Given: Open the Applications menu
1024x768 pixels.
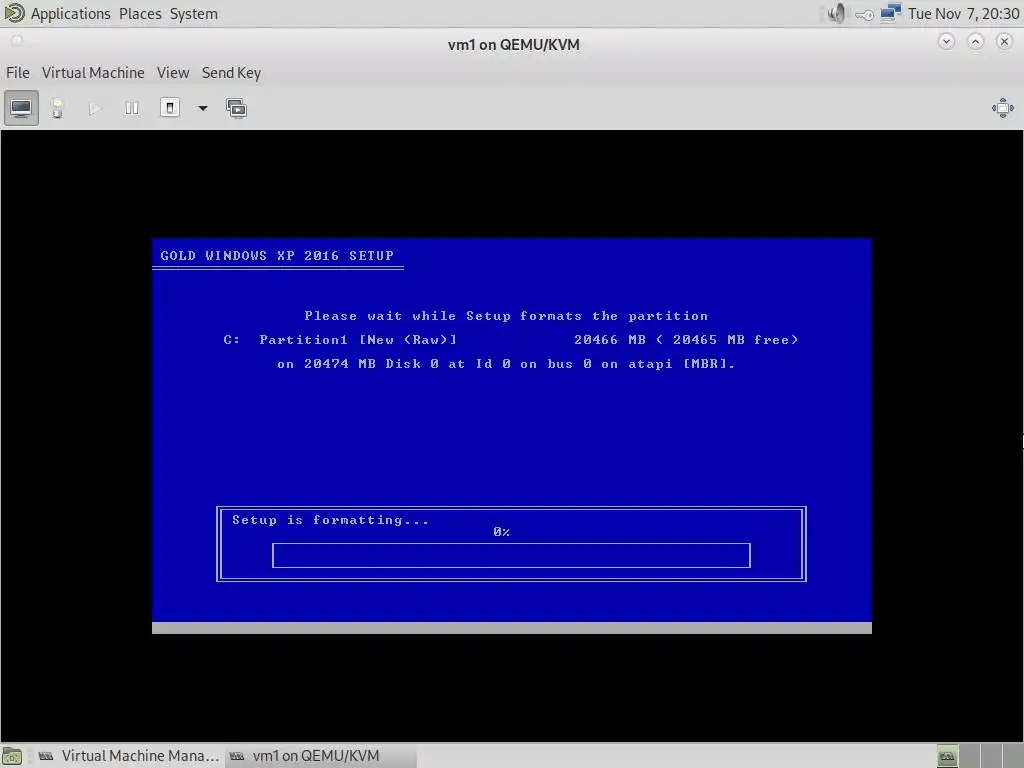Looking at the screenshot, I should pos(71,14).
